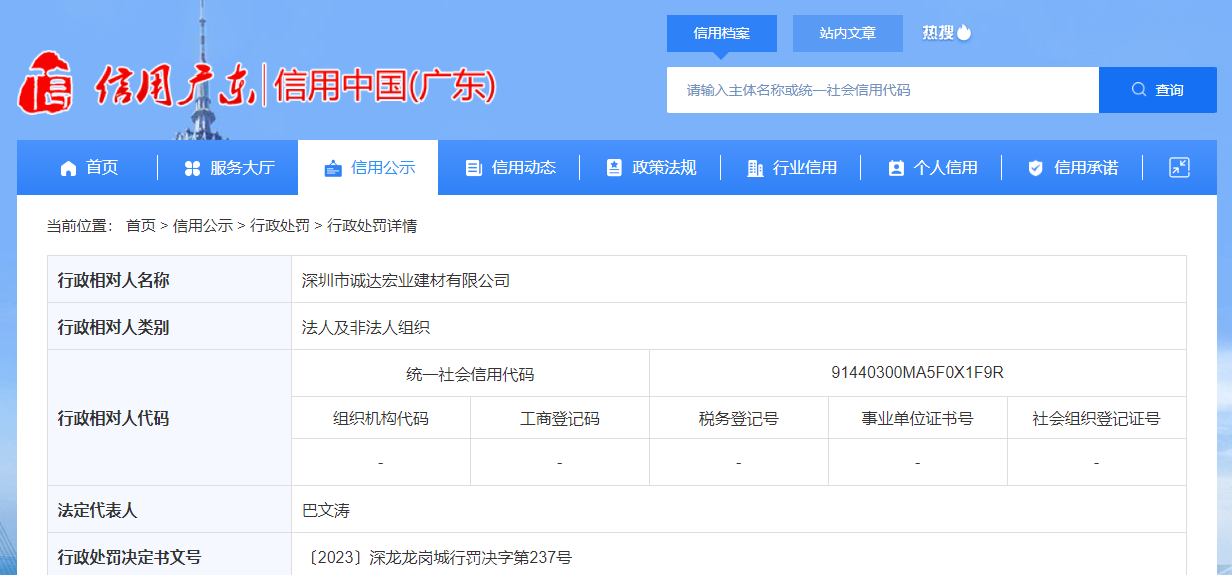Select the 站内文章 search tab

click(x=848, y=33)
